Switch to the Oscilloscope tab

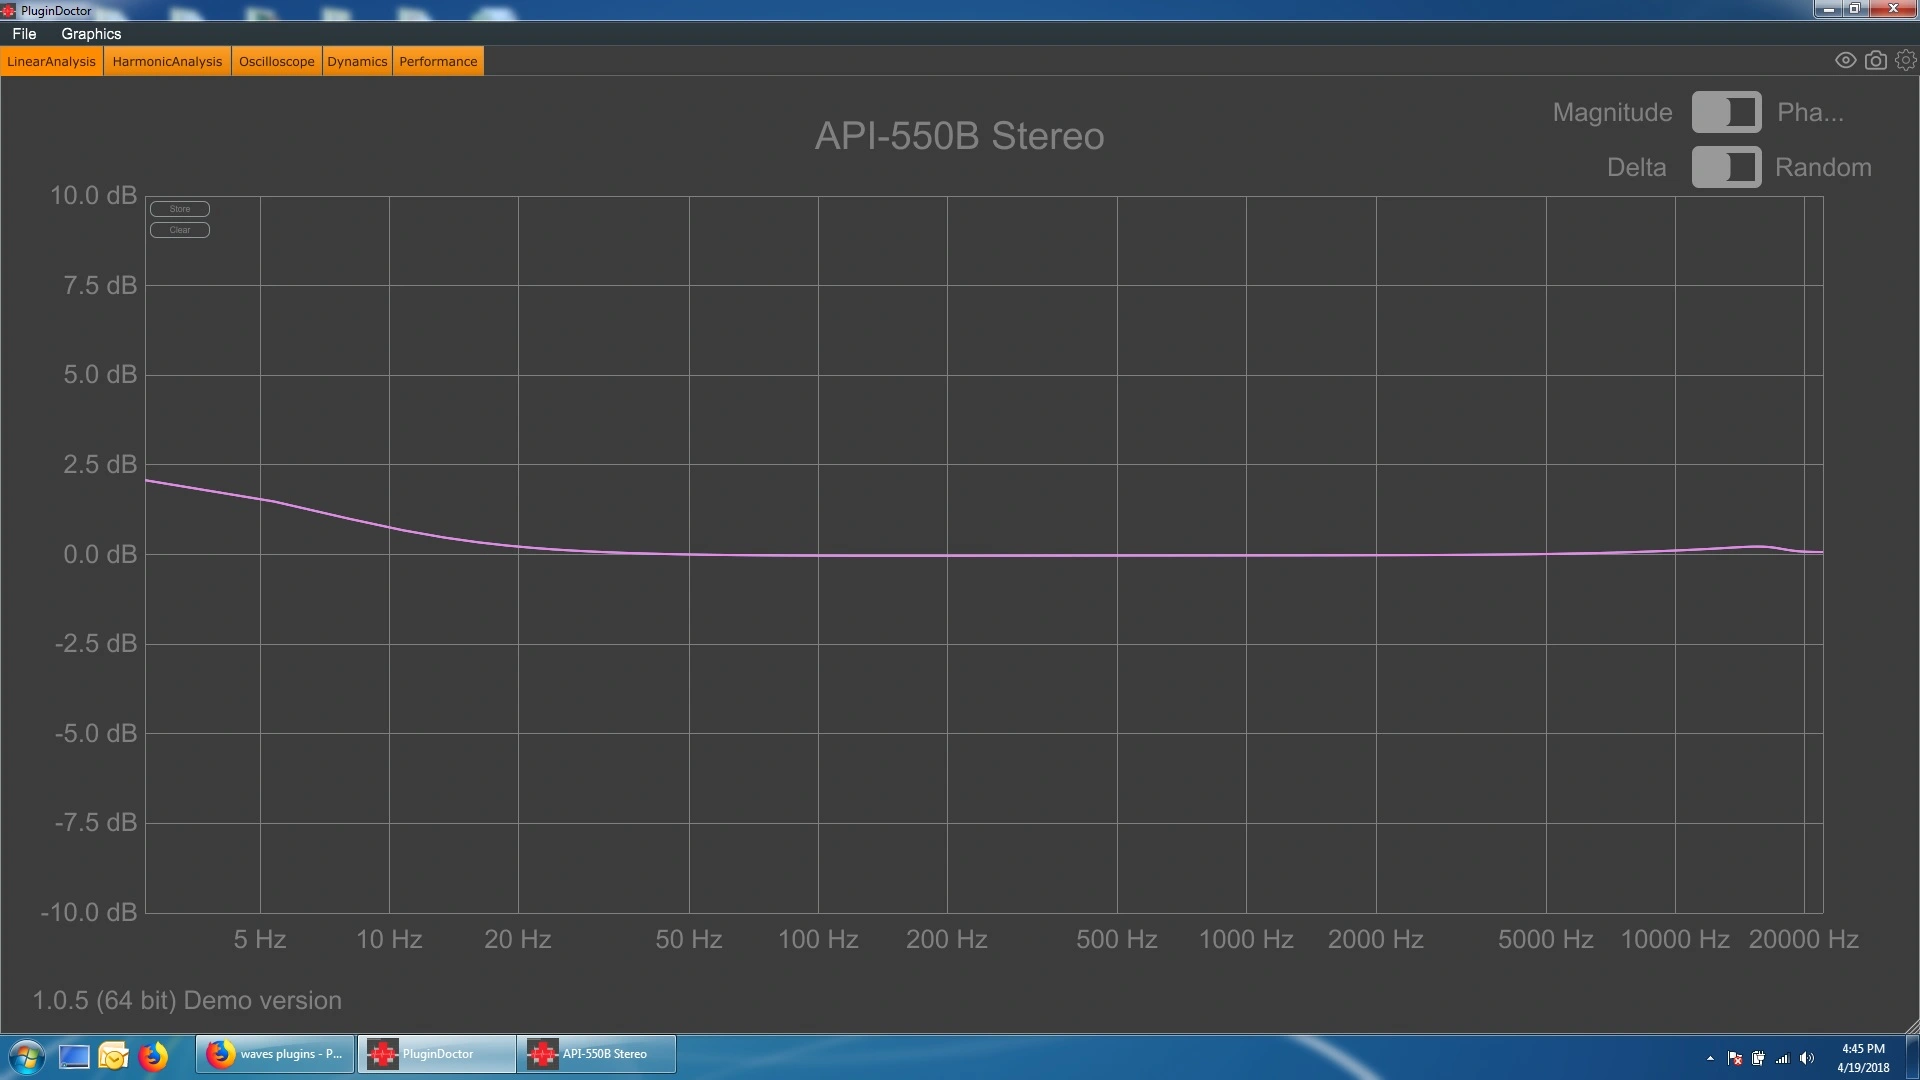point(276,61)
